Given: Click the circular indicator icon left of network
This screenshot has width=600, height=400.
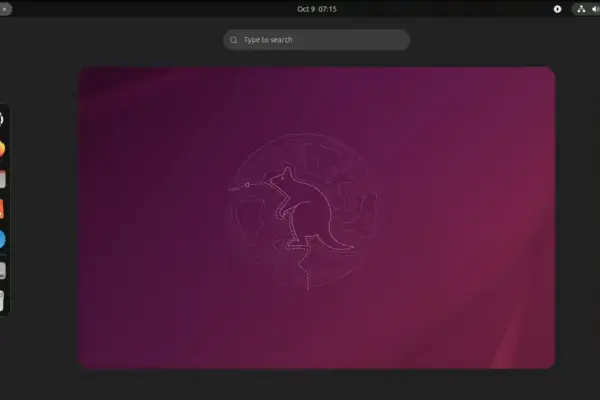Looking at the screenshot, I should click(x=557, y=9).
